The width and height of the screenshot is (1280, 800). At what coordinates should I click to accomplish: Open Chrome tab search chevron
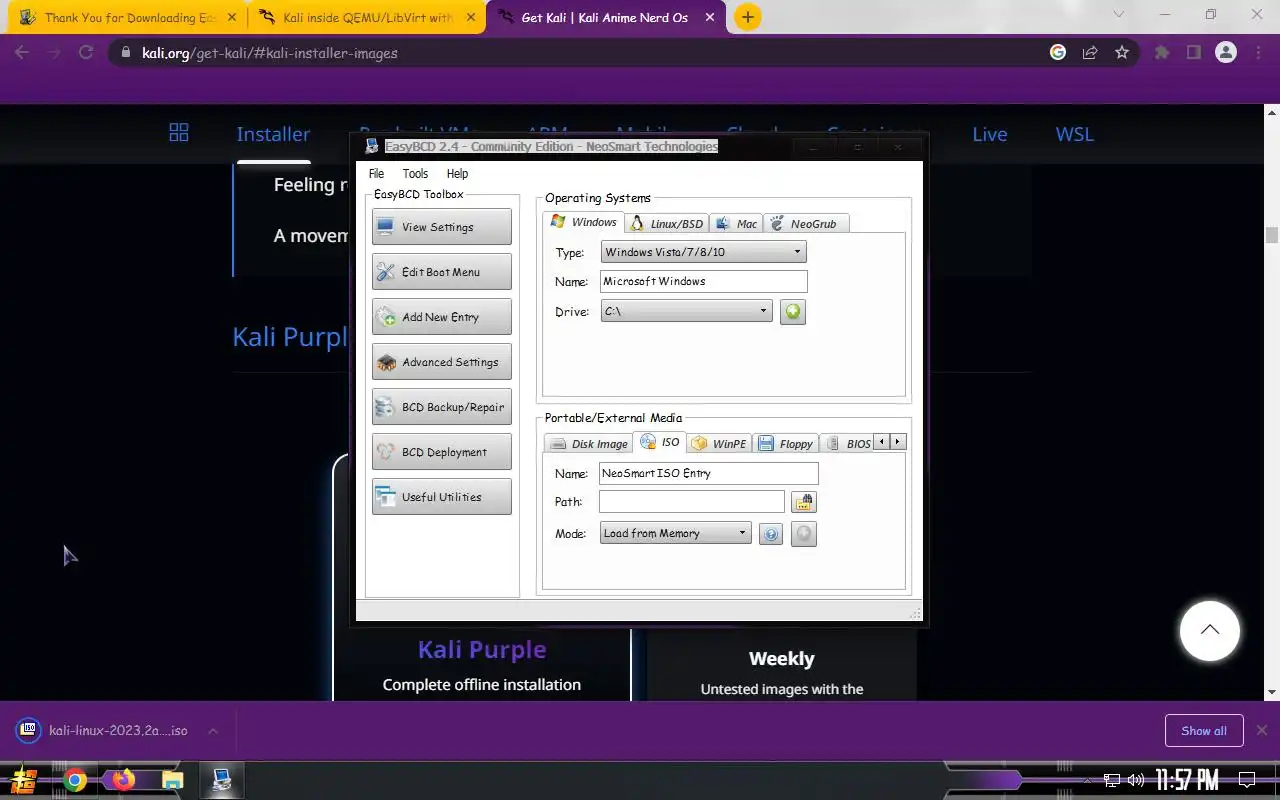pos(1118,14)
